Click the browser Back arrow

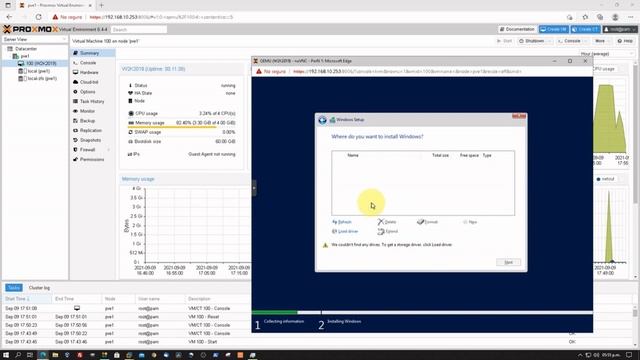click(9, 17)
